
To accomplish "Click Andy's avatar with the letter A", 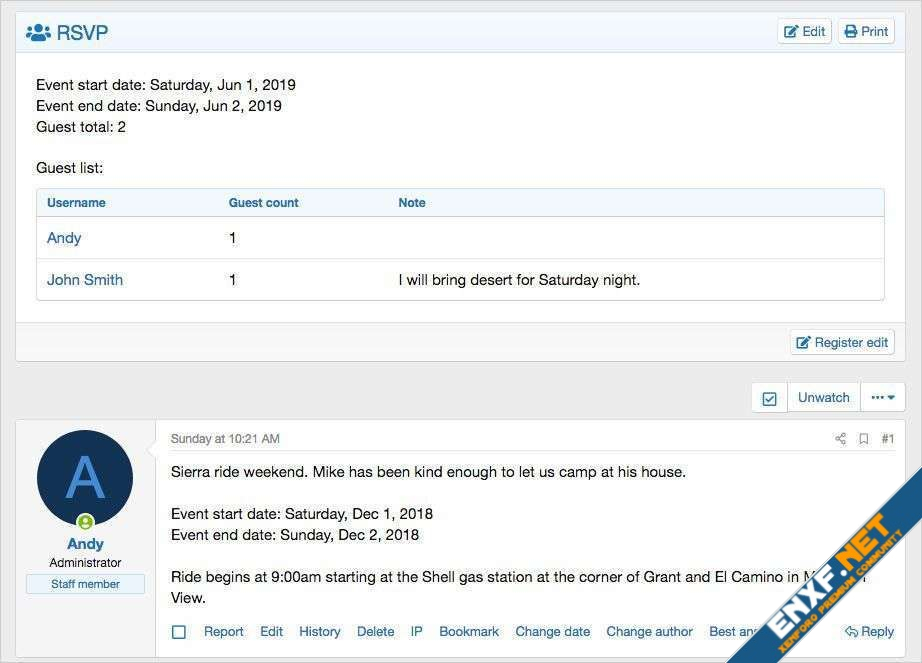I will pyautogui.click(x=85, y=478).
